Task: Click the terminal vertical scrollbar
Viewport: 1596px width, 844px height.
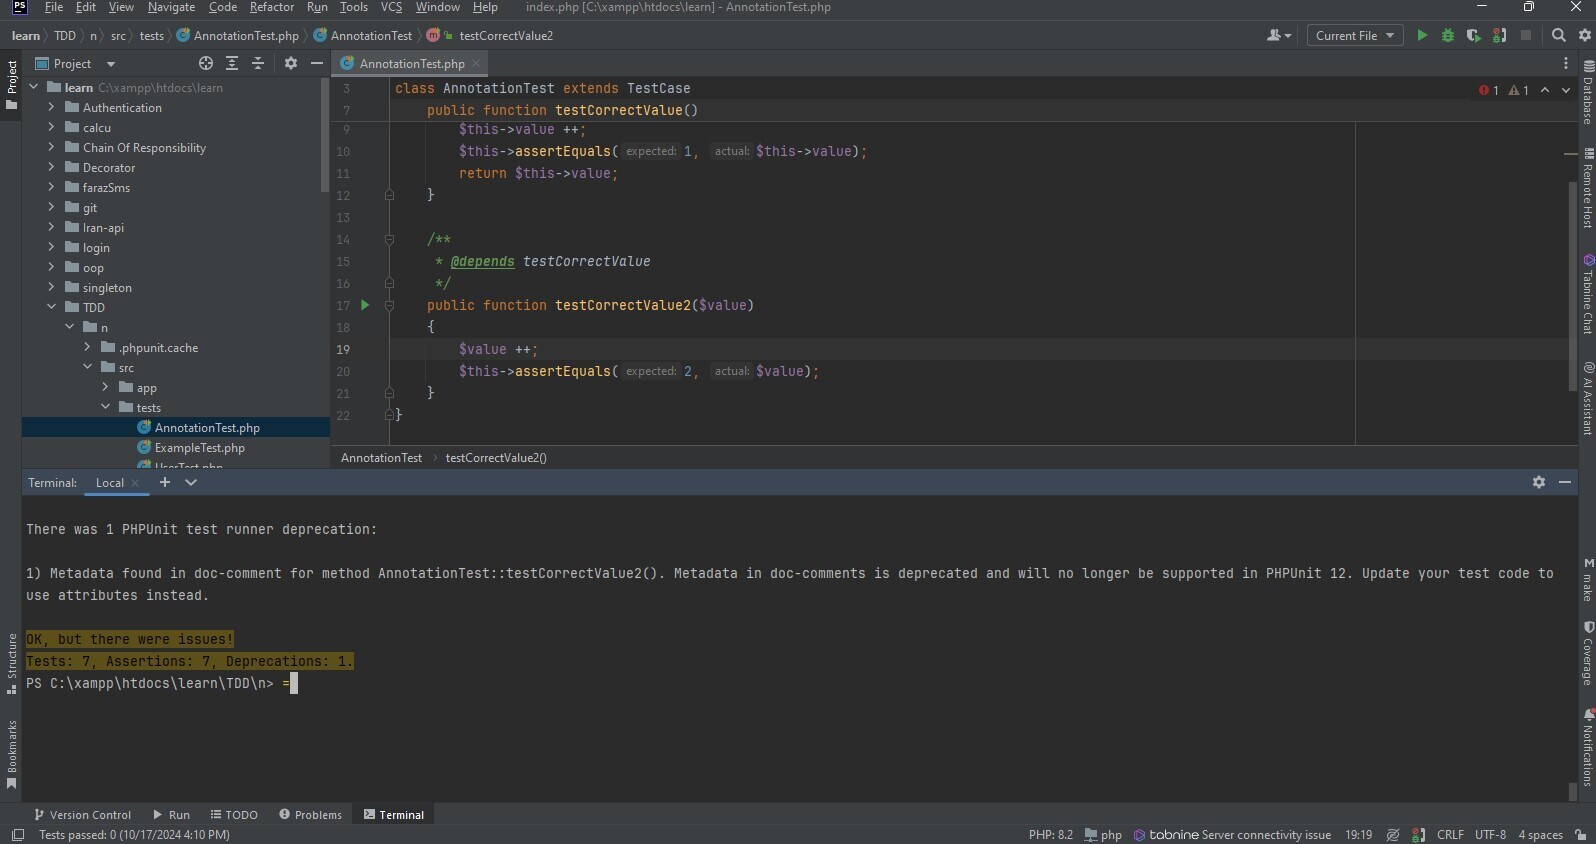Action: coord(1572,791)
